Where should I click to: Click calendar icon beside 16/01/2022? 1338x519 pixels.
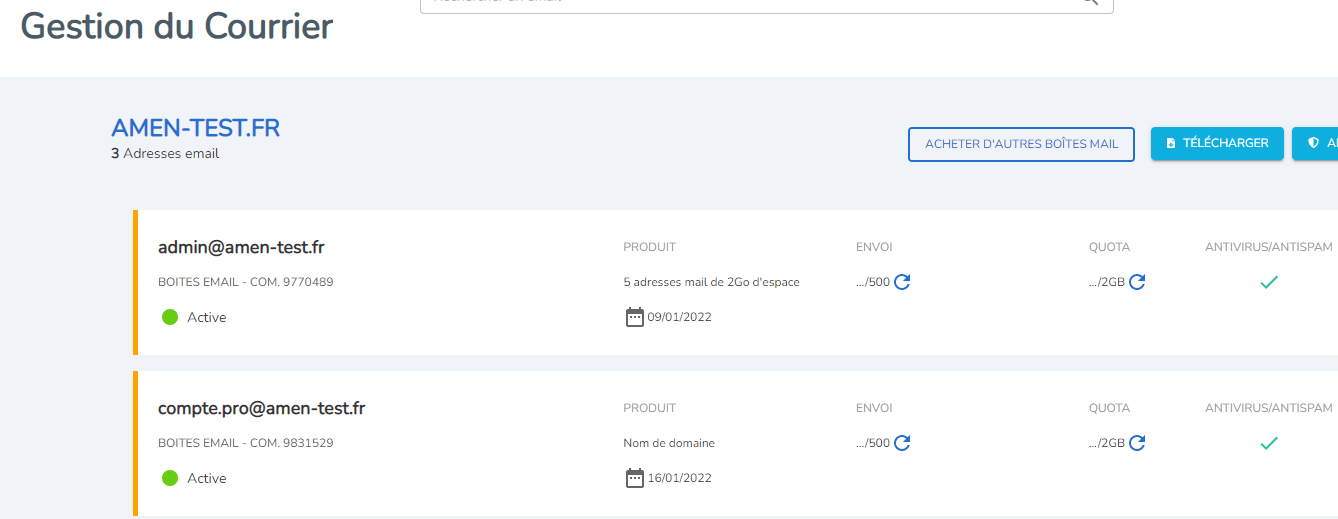click(x=634, y=478)
